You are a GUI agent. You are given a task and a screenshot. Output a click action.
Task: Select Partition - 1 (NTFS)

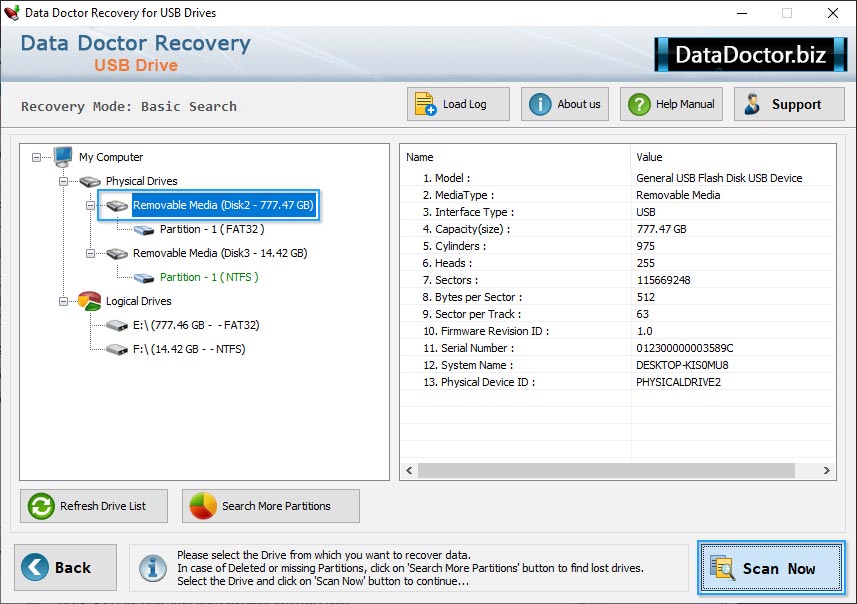209,277
